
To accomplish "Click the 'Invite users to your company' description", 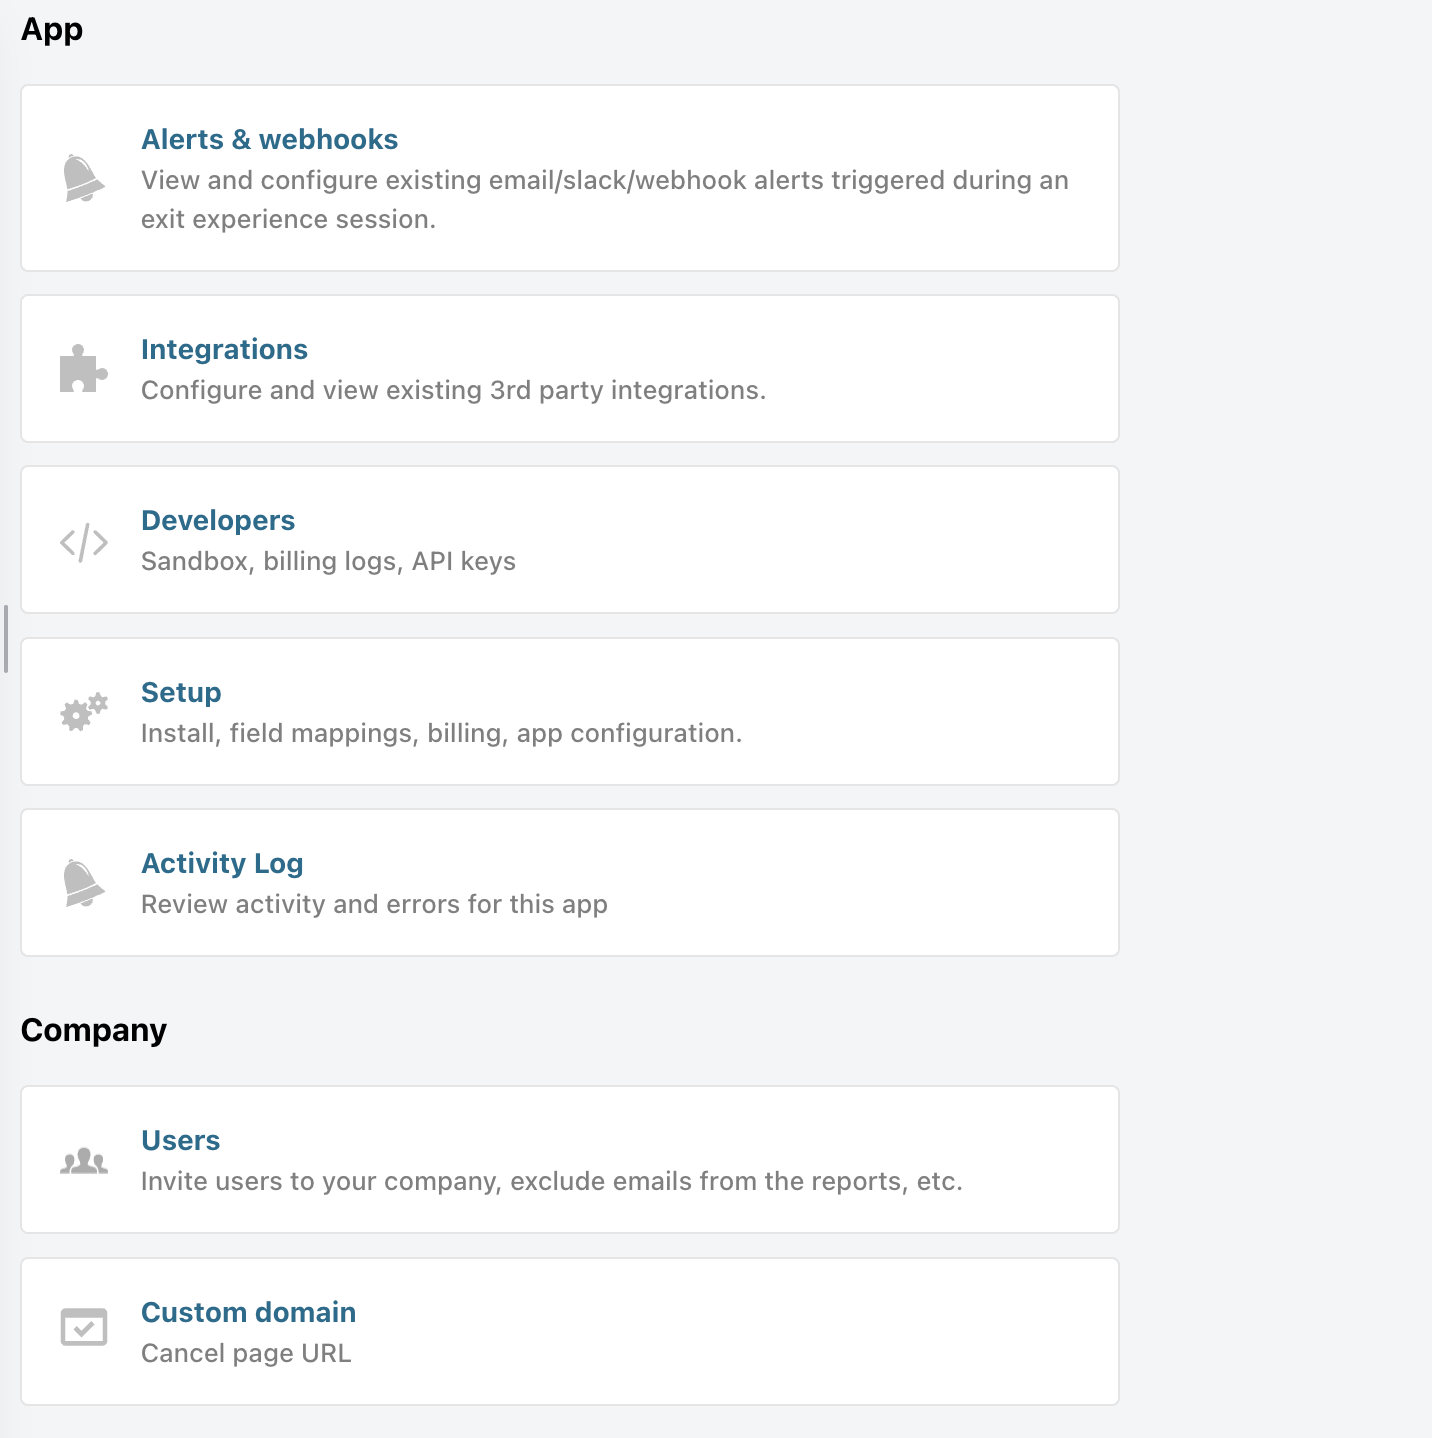I will tap(551, 1182).
